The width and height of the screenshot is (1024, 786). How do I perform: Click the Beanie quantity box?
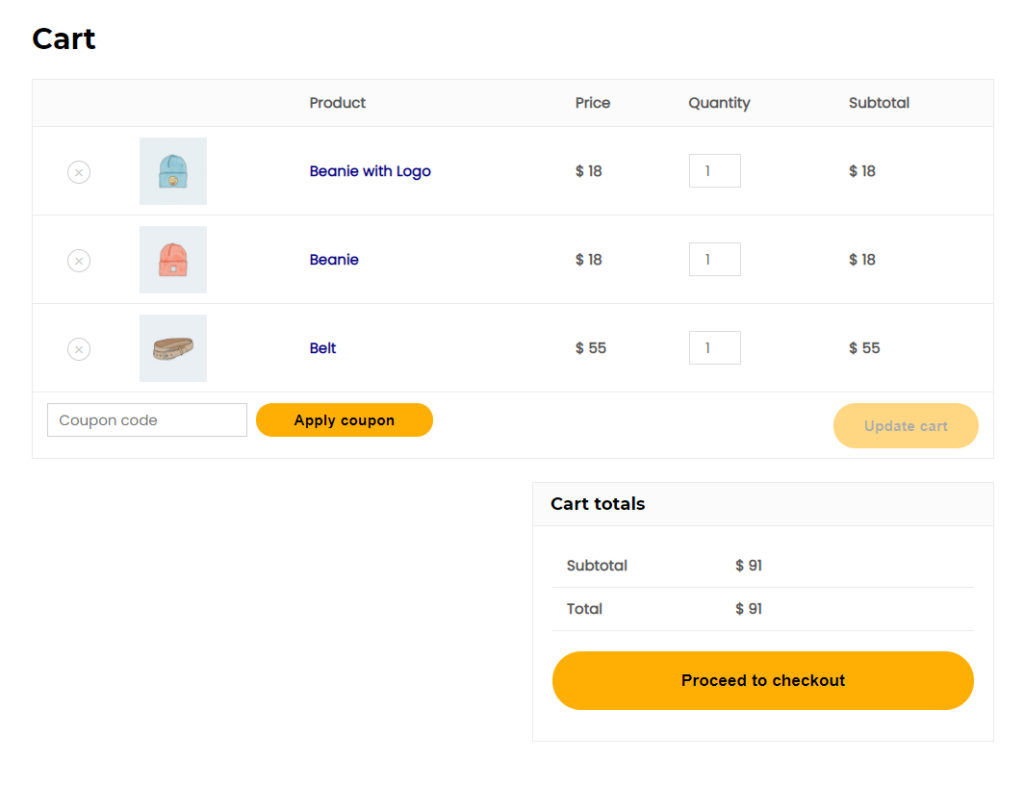pyautogui.click(x=714, y=260)
